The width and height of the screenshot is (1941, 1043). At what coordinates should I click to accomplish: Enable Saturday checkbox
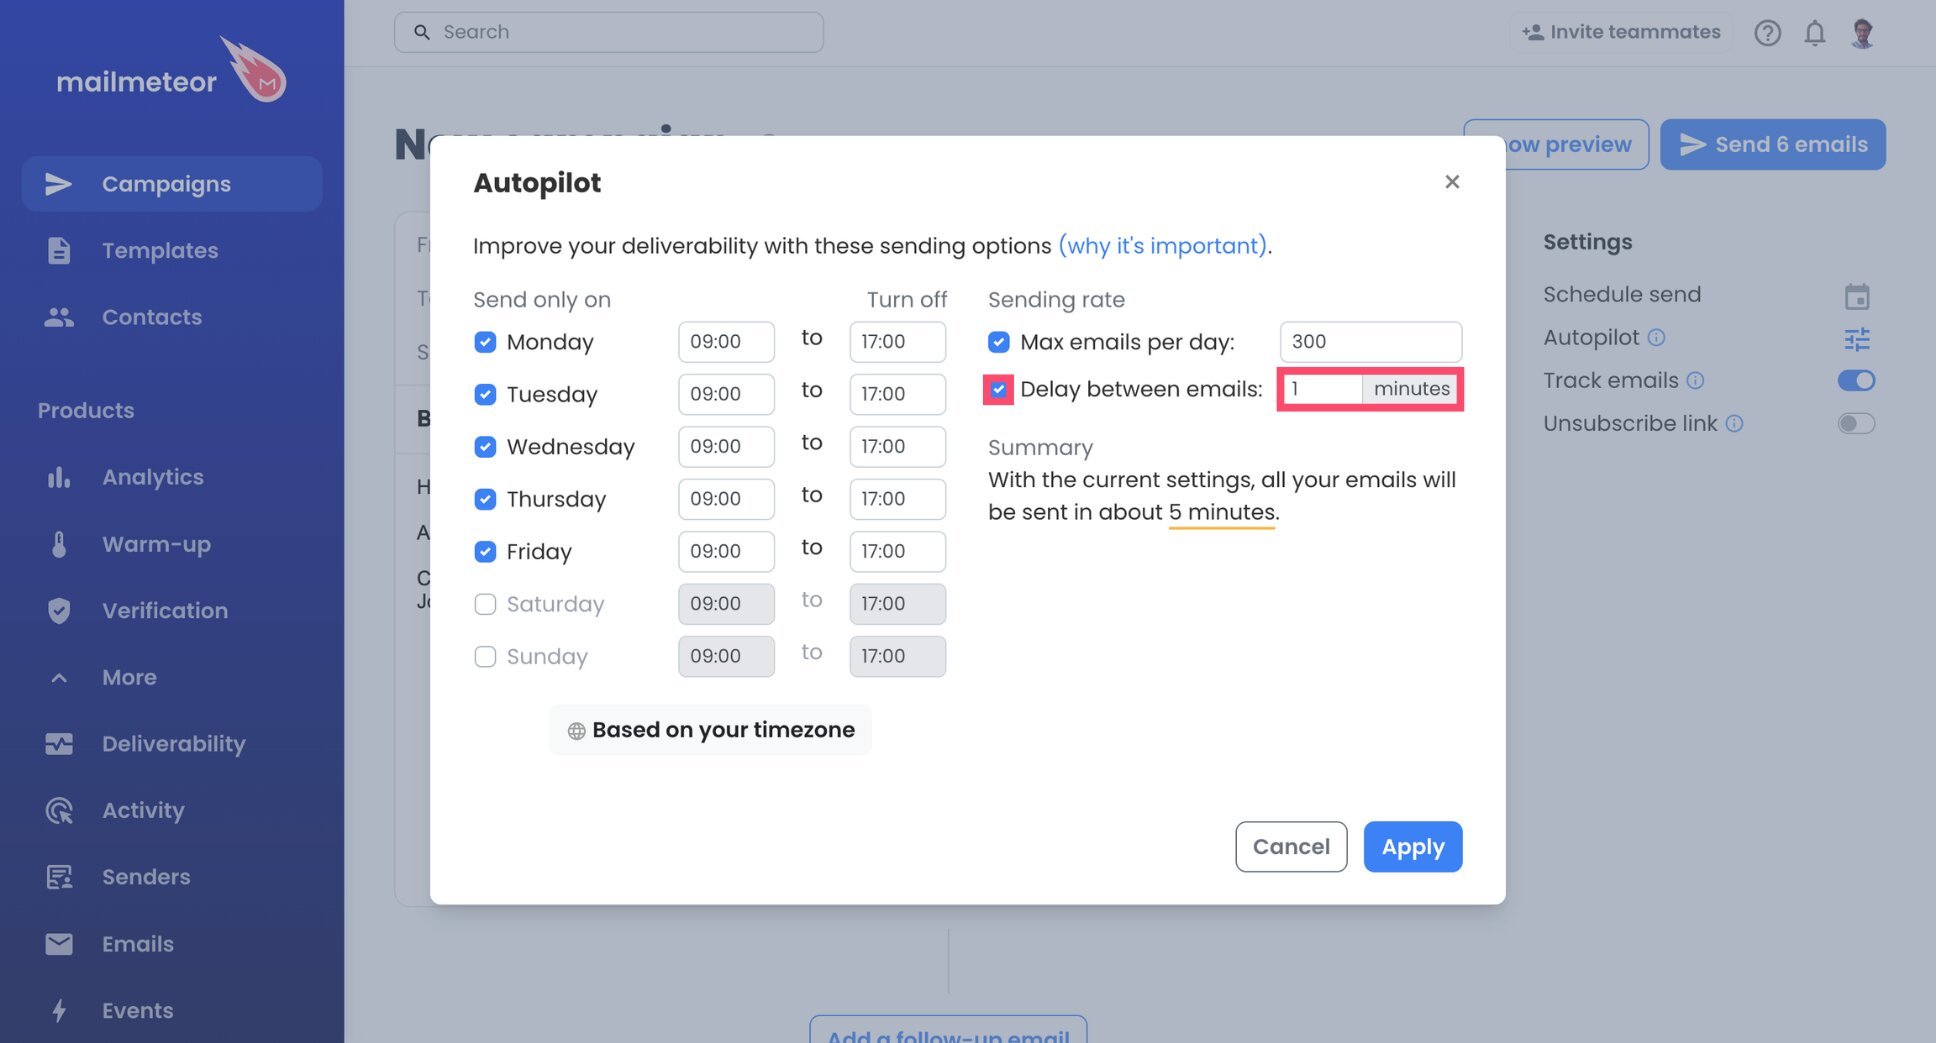click(x=485, y=604)
